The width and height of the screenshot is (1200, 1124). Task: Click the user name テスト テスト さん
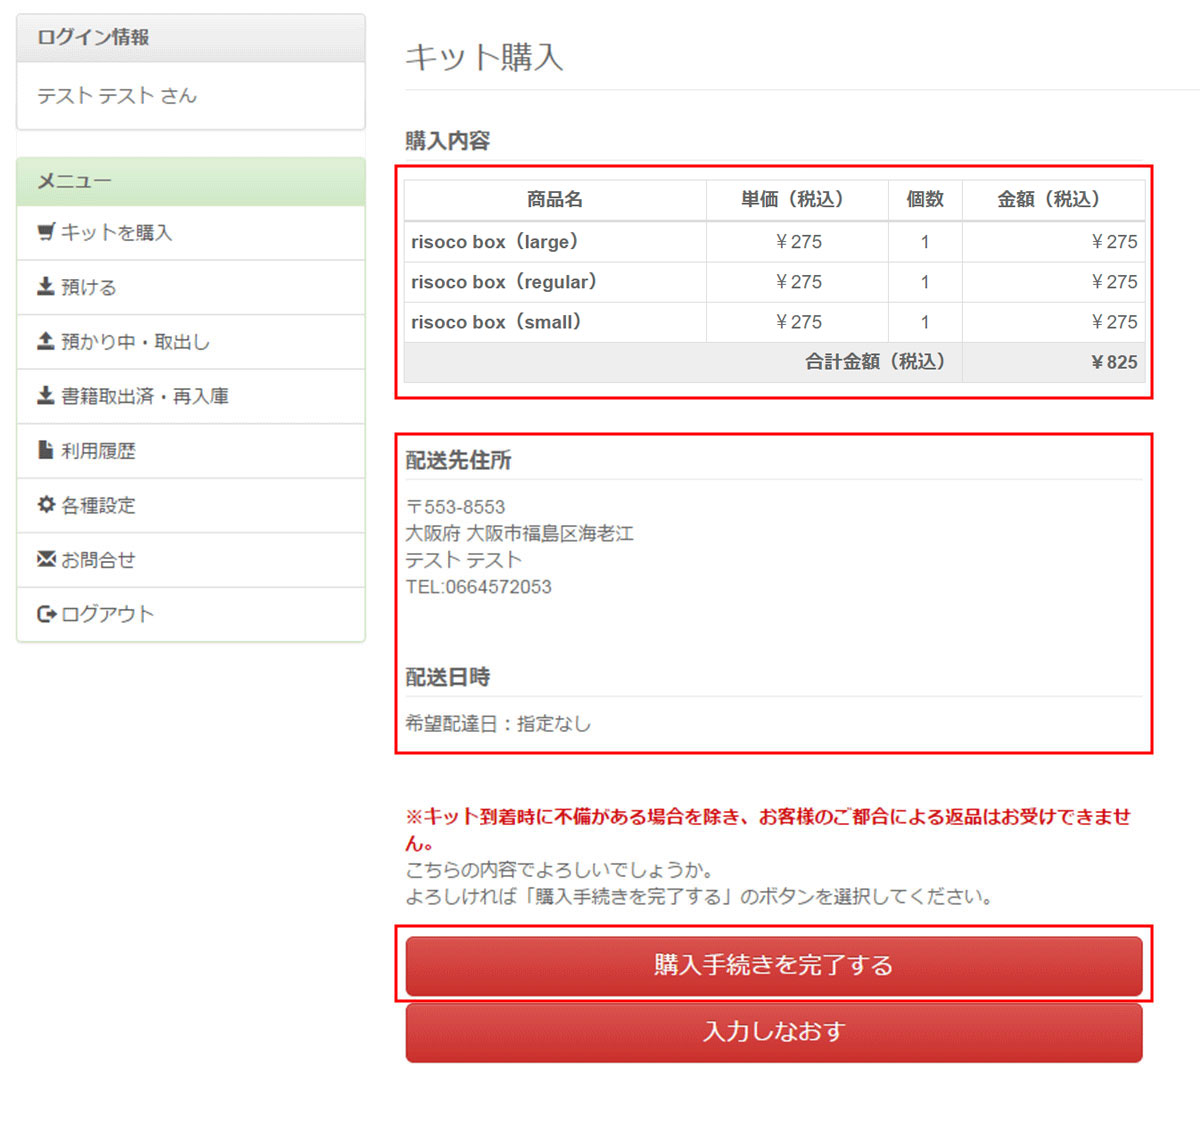(117, 96)
